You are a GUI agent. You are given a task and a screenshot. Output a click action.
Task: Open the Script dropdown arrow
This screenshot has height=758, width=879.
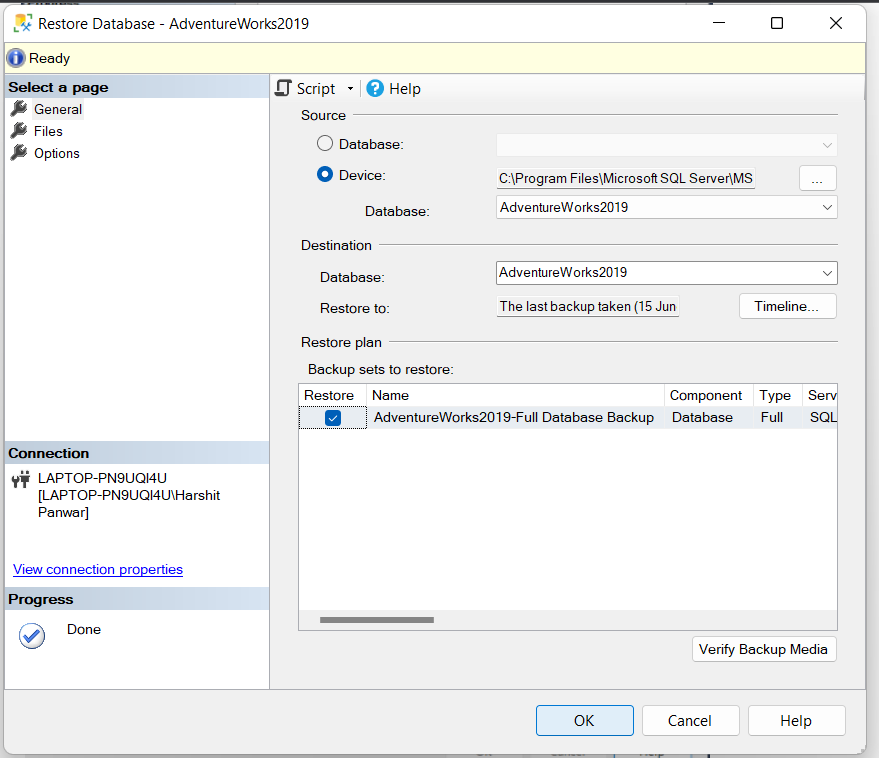[x=350, y=89]
